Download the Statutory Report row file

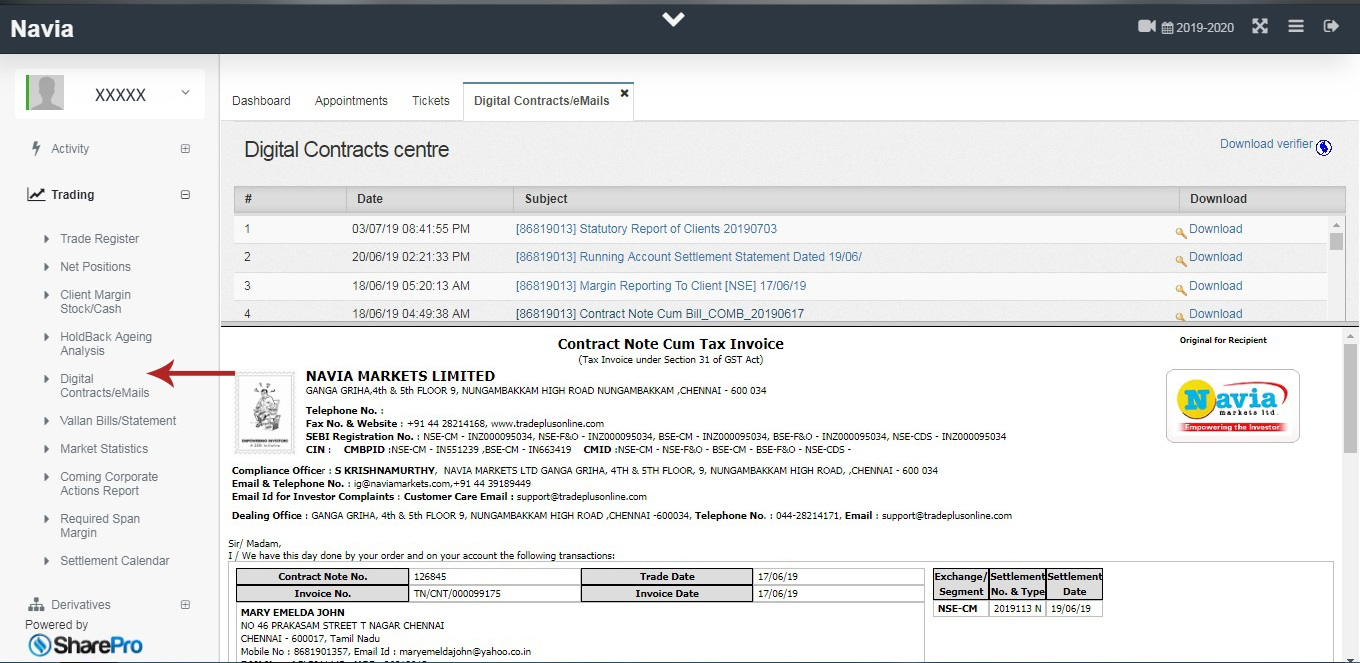point(1216,229)
